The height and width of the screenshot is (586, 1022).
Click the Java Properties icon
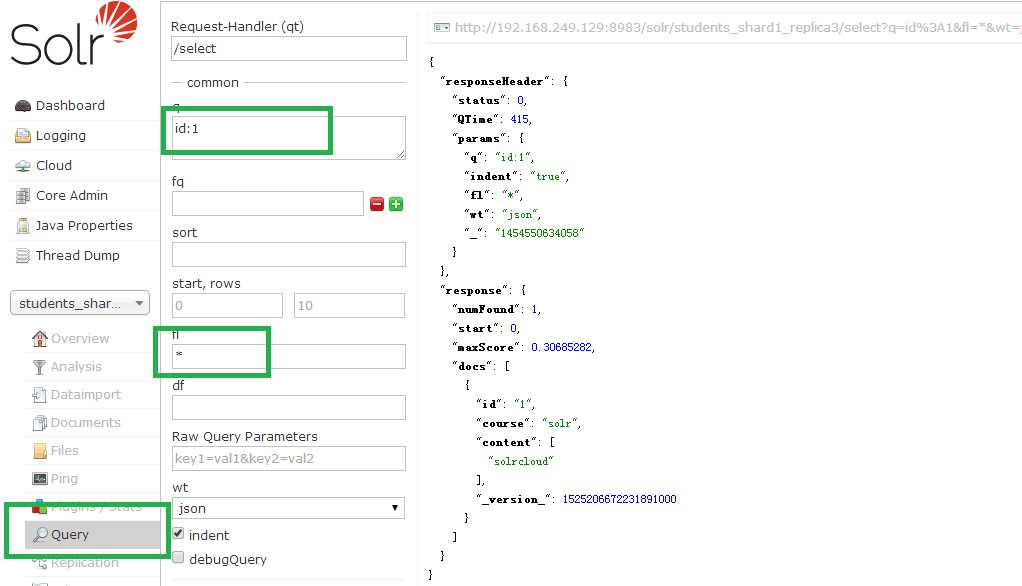tap(23, 226)
